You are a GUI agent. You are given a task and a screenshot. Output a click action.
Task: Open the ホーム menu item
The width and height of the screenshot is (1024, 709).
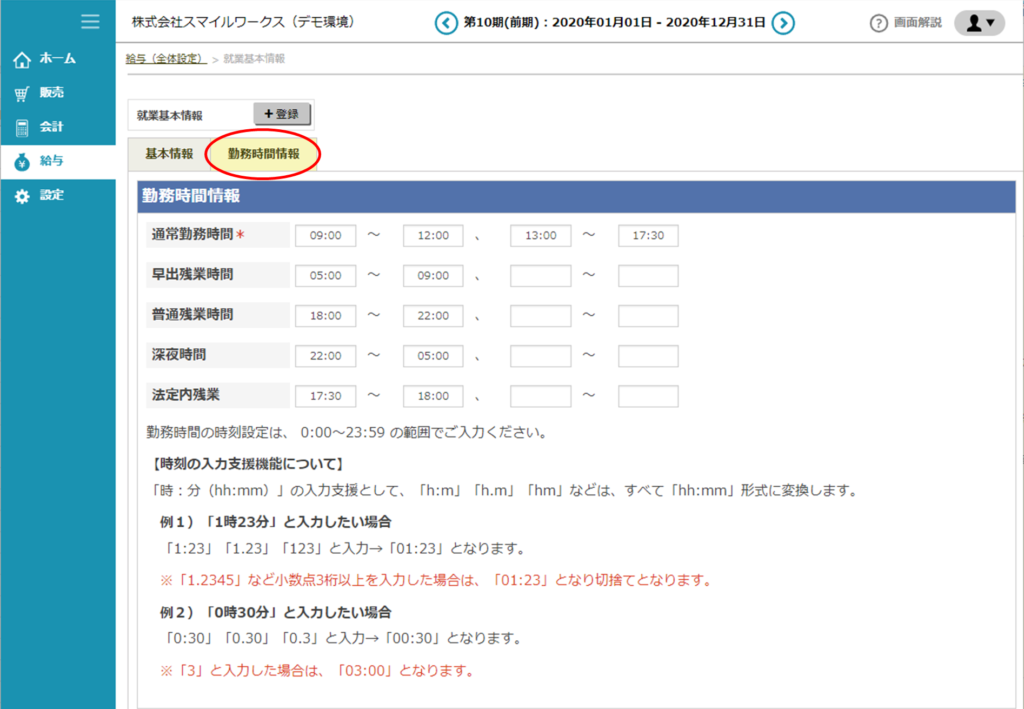tap(58, 59)
